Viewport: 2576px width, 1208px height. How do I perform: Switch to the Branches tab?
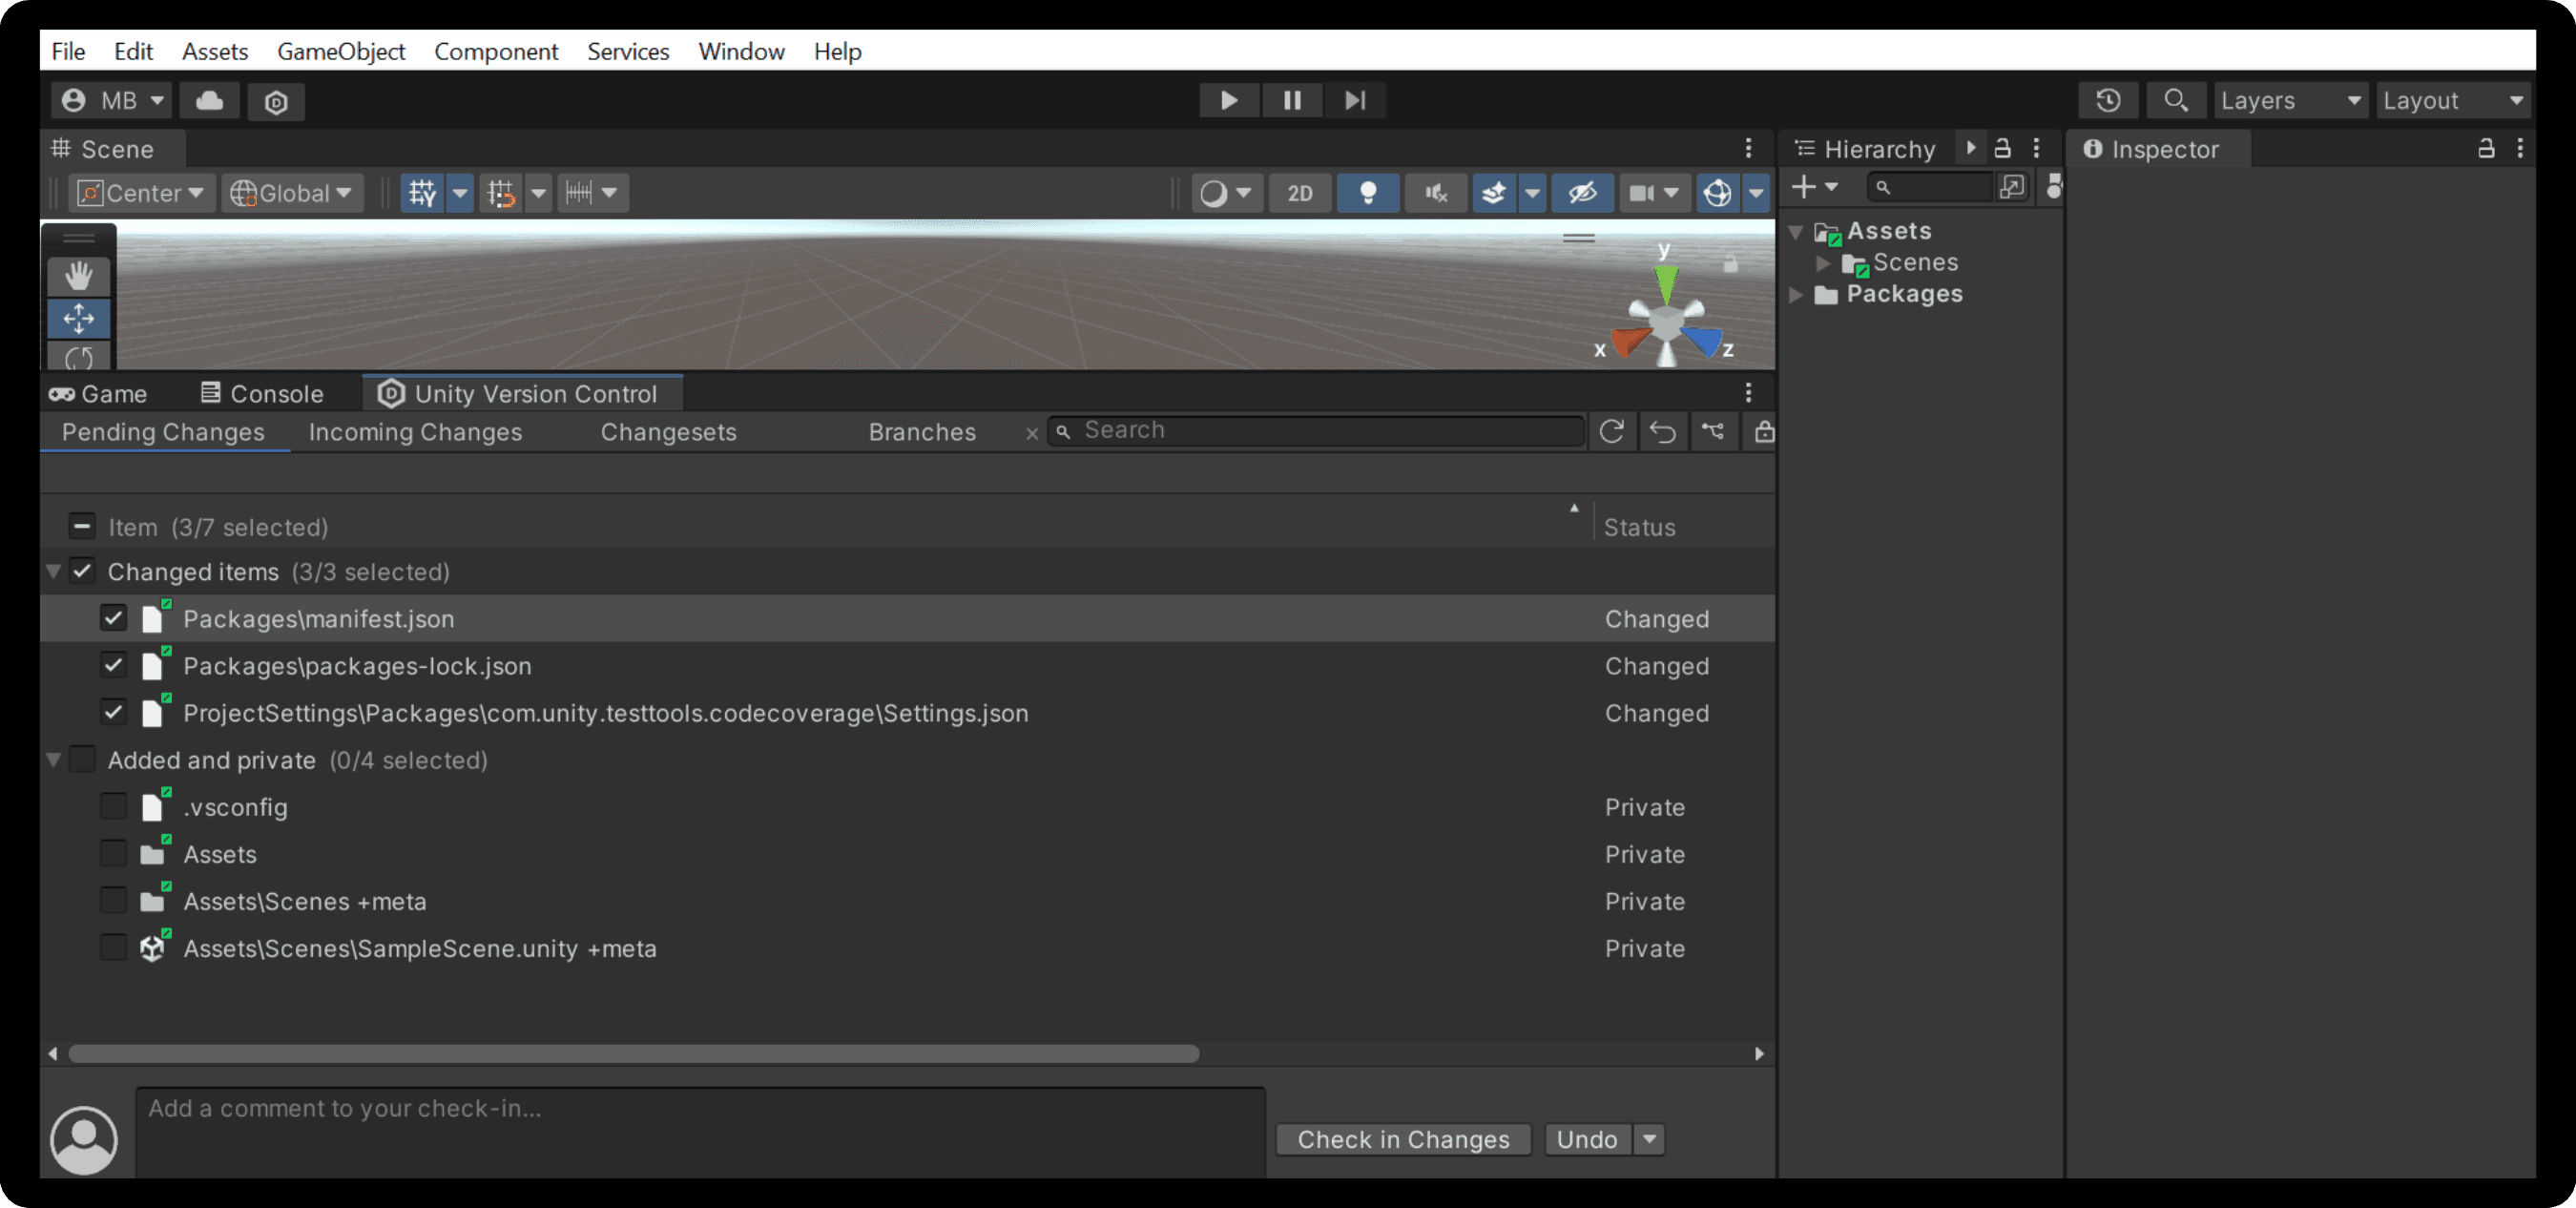(922, 430)
